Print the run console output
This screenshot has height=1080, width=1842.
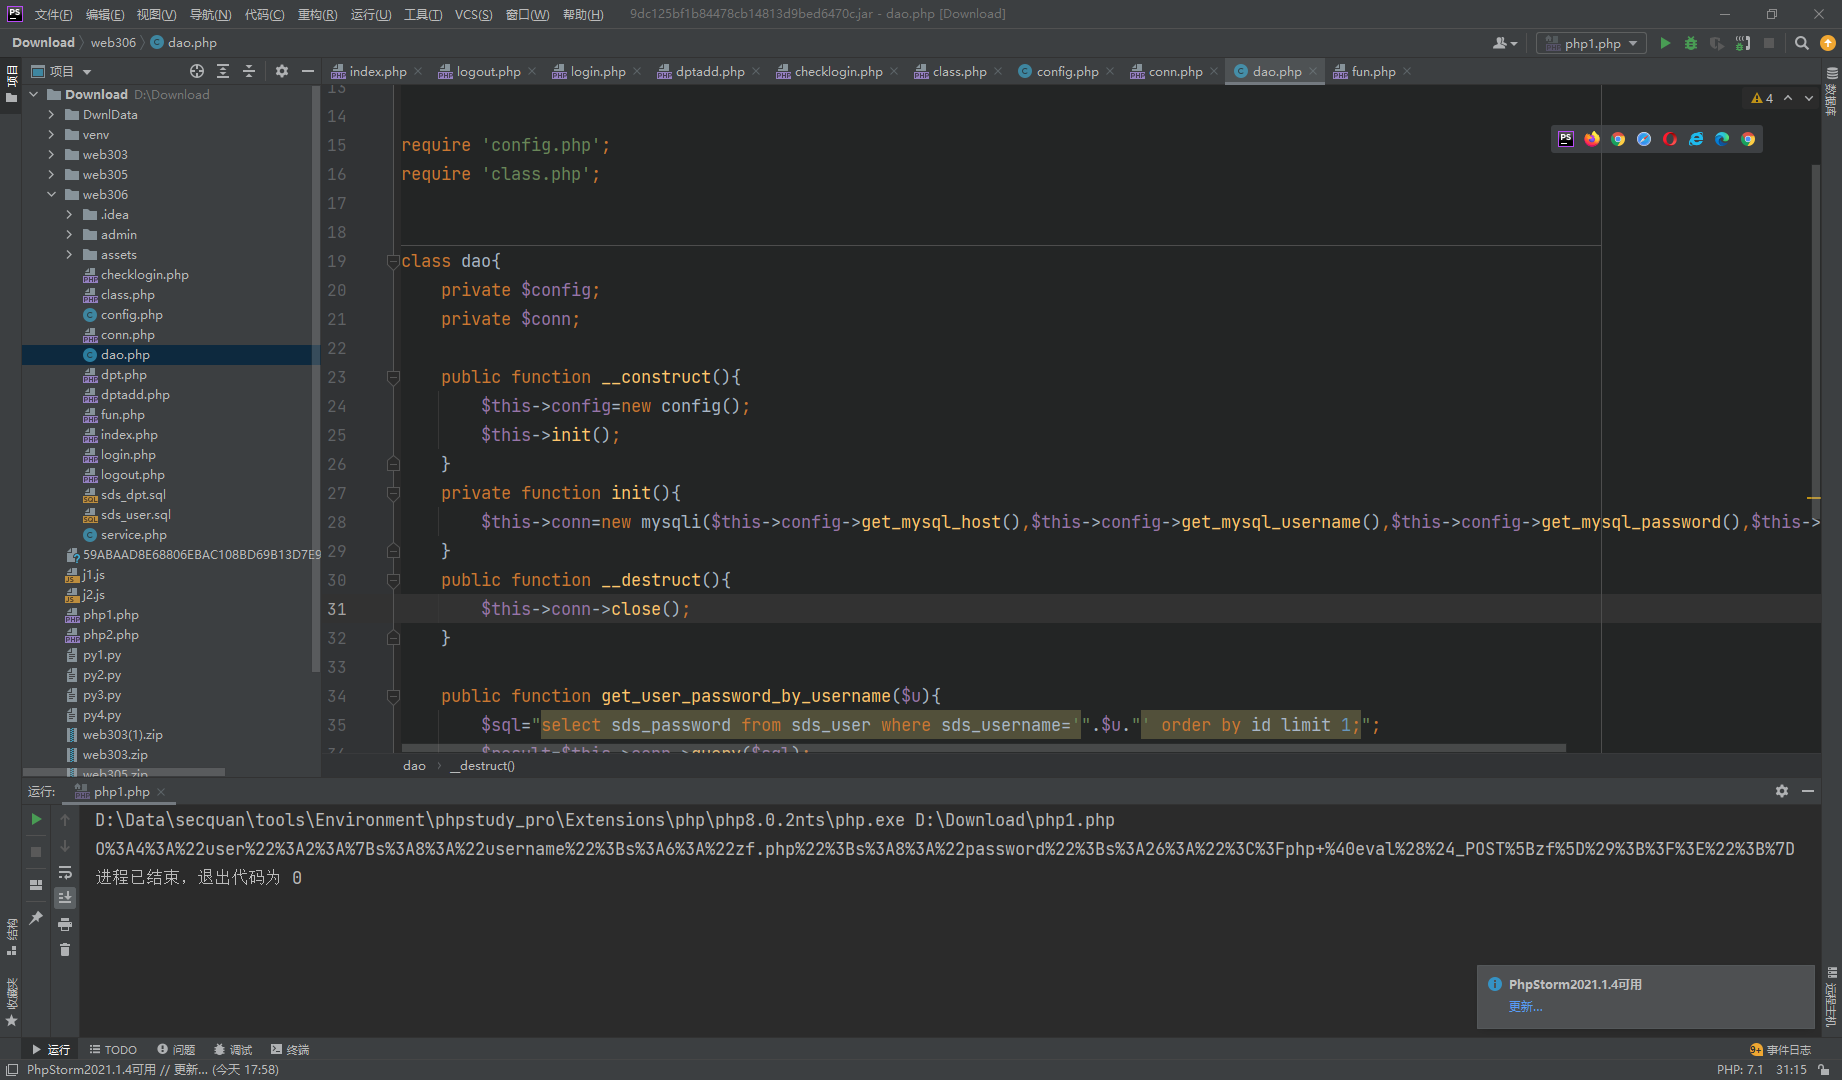[x=65, y=924]
